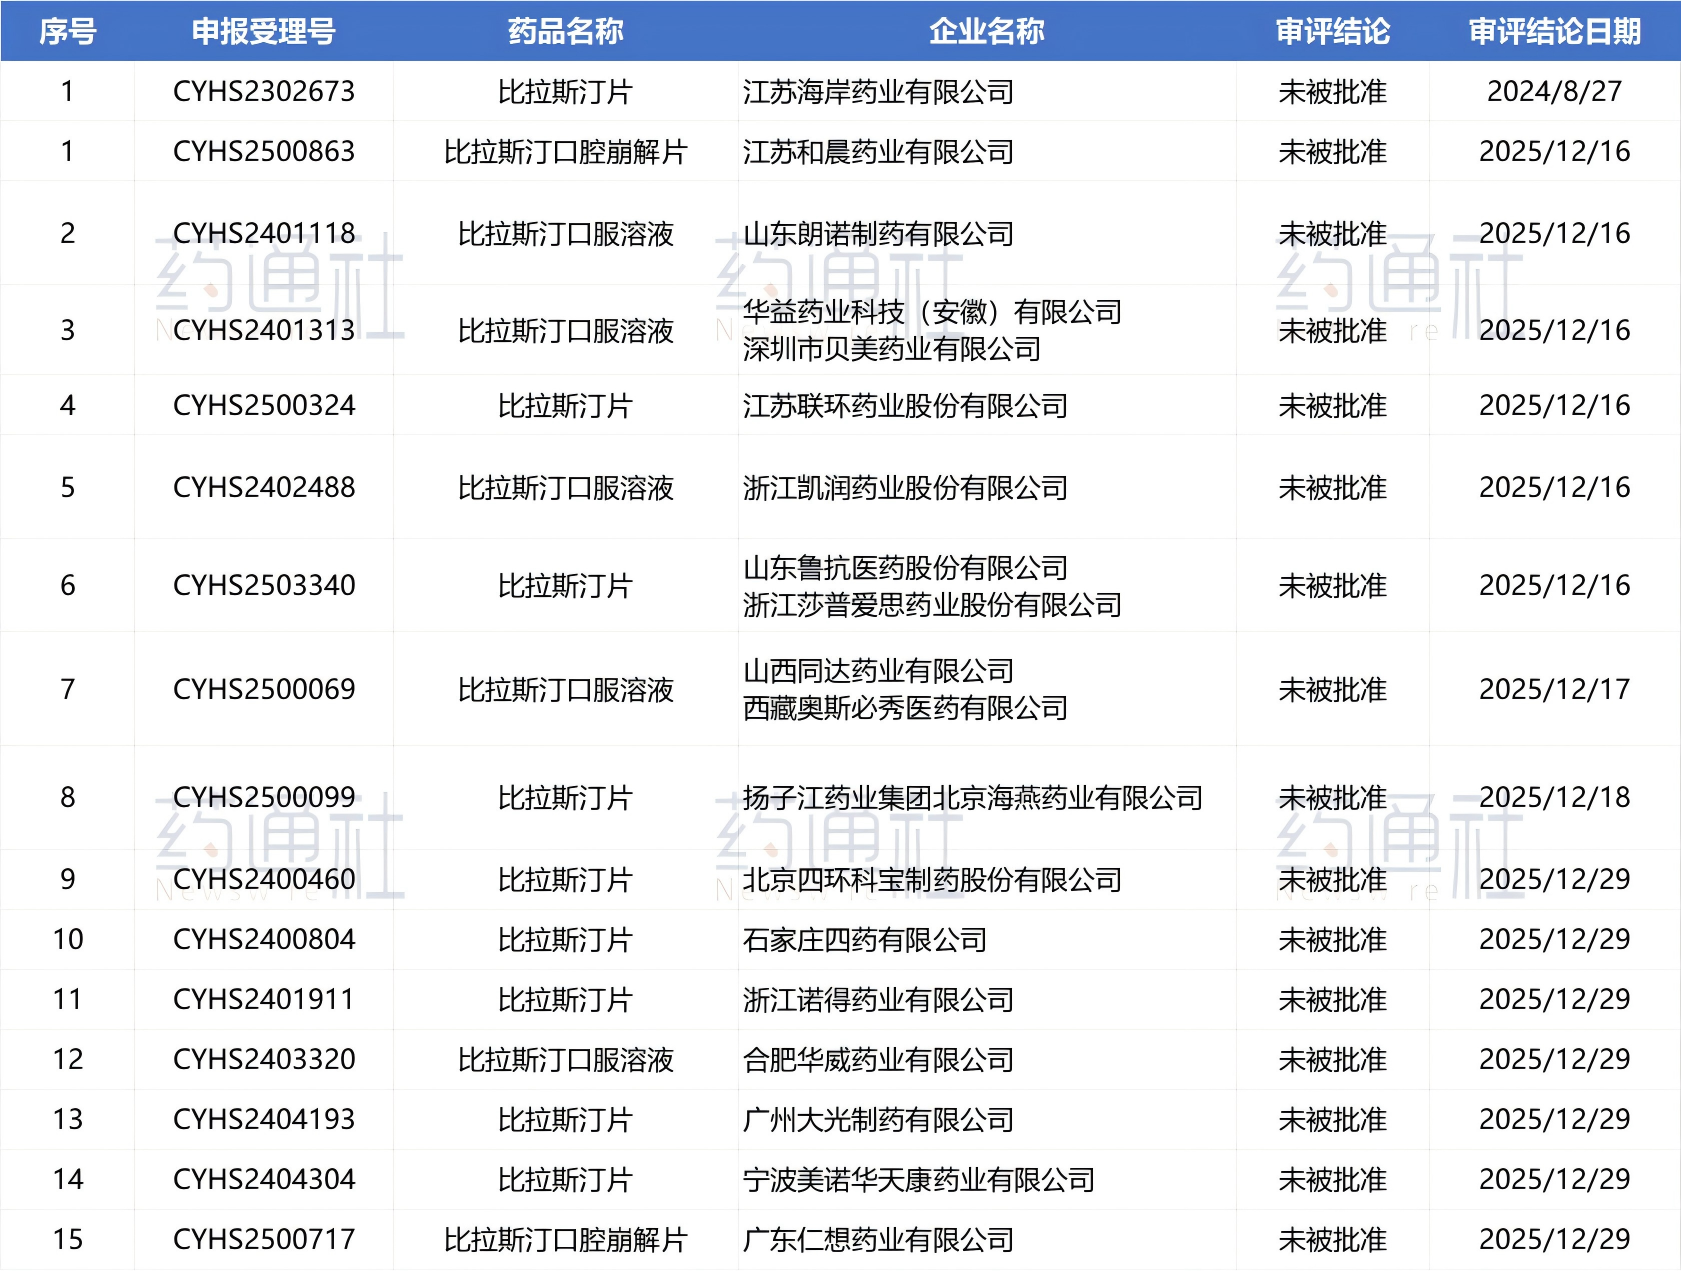The image size is (1681, 1271).
Task: Select '未被批准' in the CYHS2402488 row
Action: (x=1333, y=488)
